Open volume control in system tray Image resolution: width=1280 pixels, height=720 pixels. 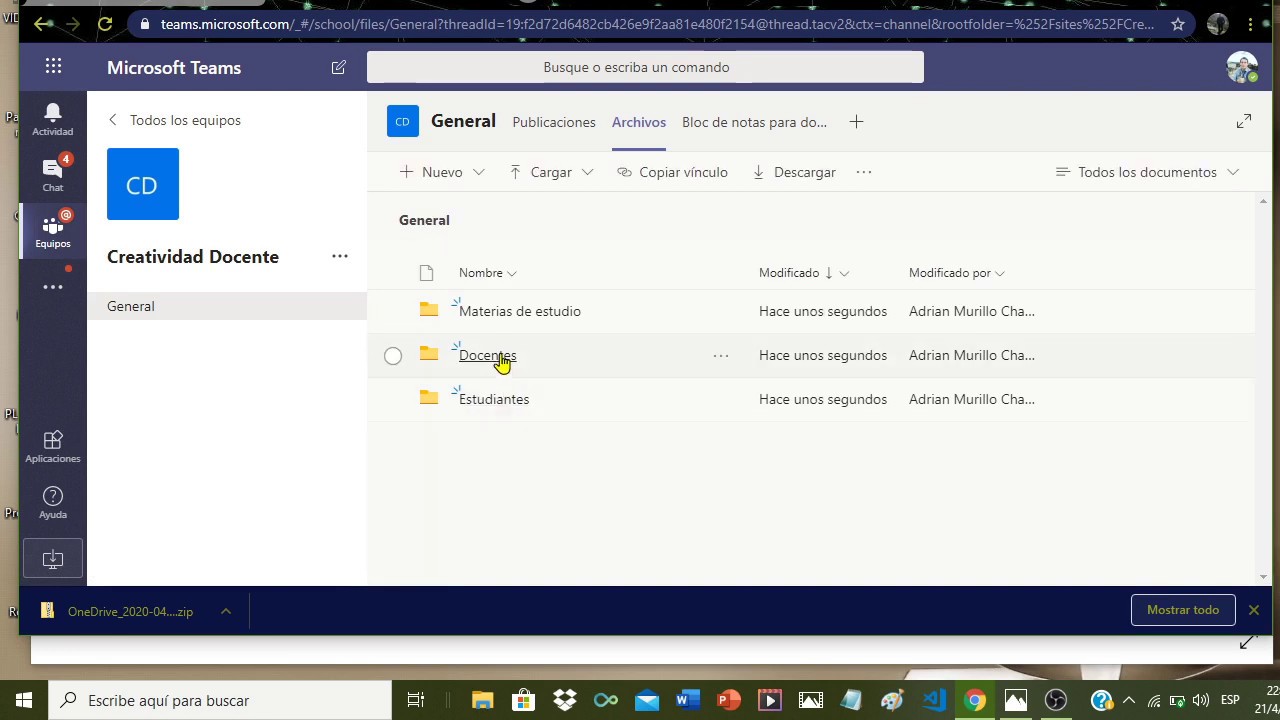pos(1201,700)
